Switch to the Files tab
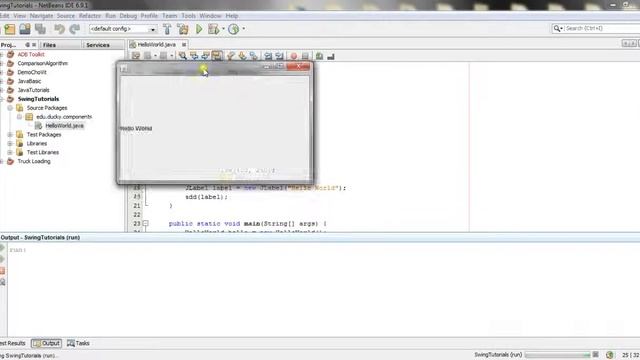This screenshot has width=640, height=360. click(49, 45)
